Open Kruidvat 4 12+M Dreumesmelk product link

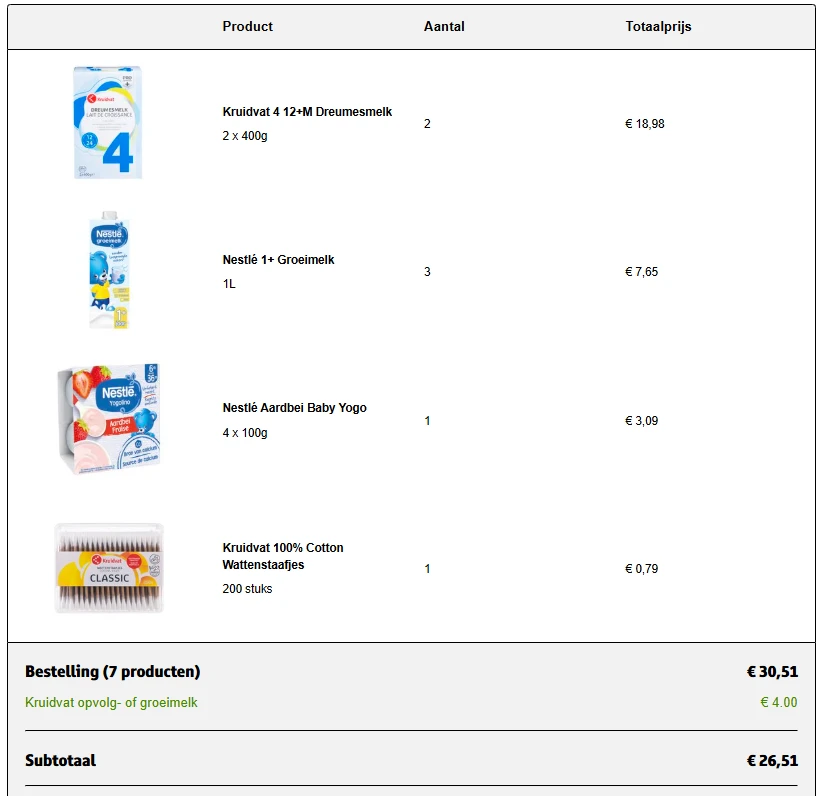[307, 112]
